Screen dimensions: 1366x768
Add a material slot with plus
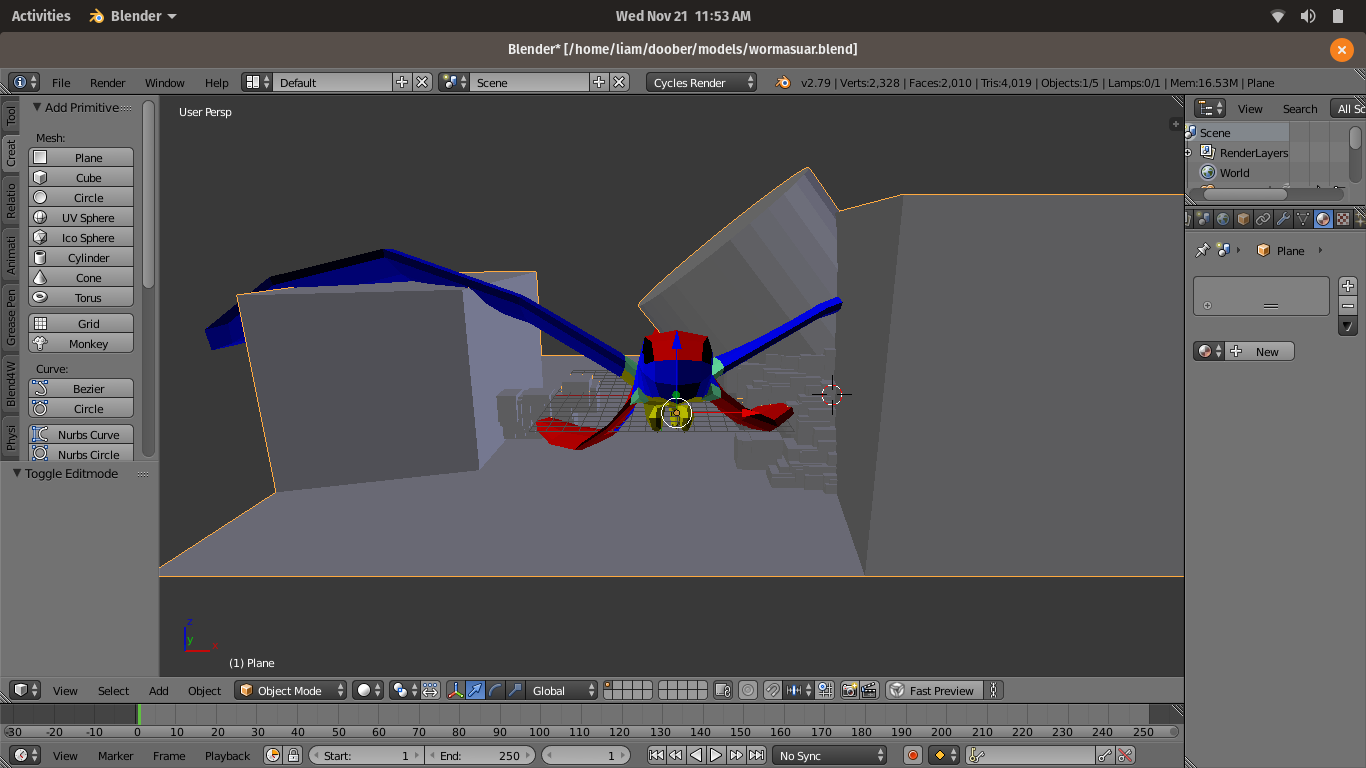pos(1348,286)
